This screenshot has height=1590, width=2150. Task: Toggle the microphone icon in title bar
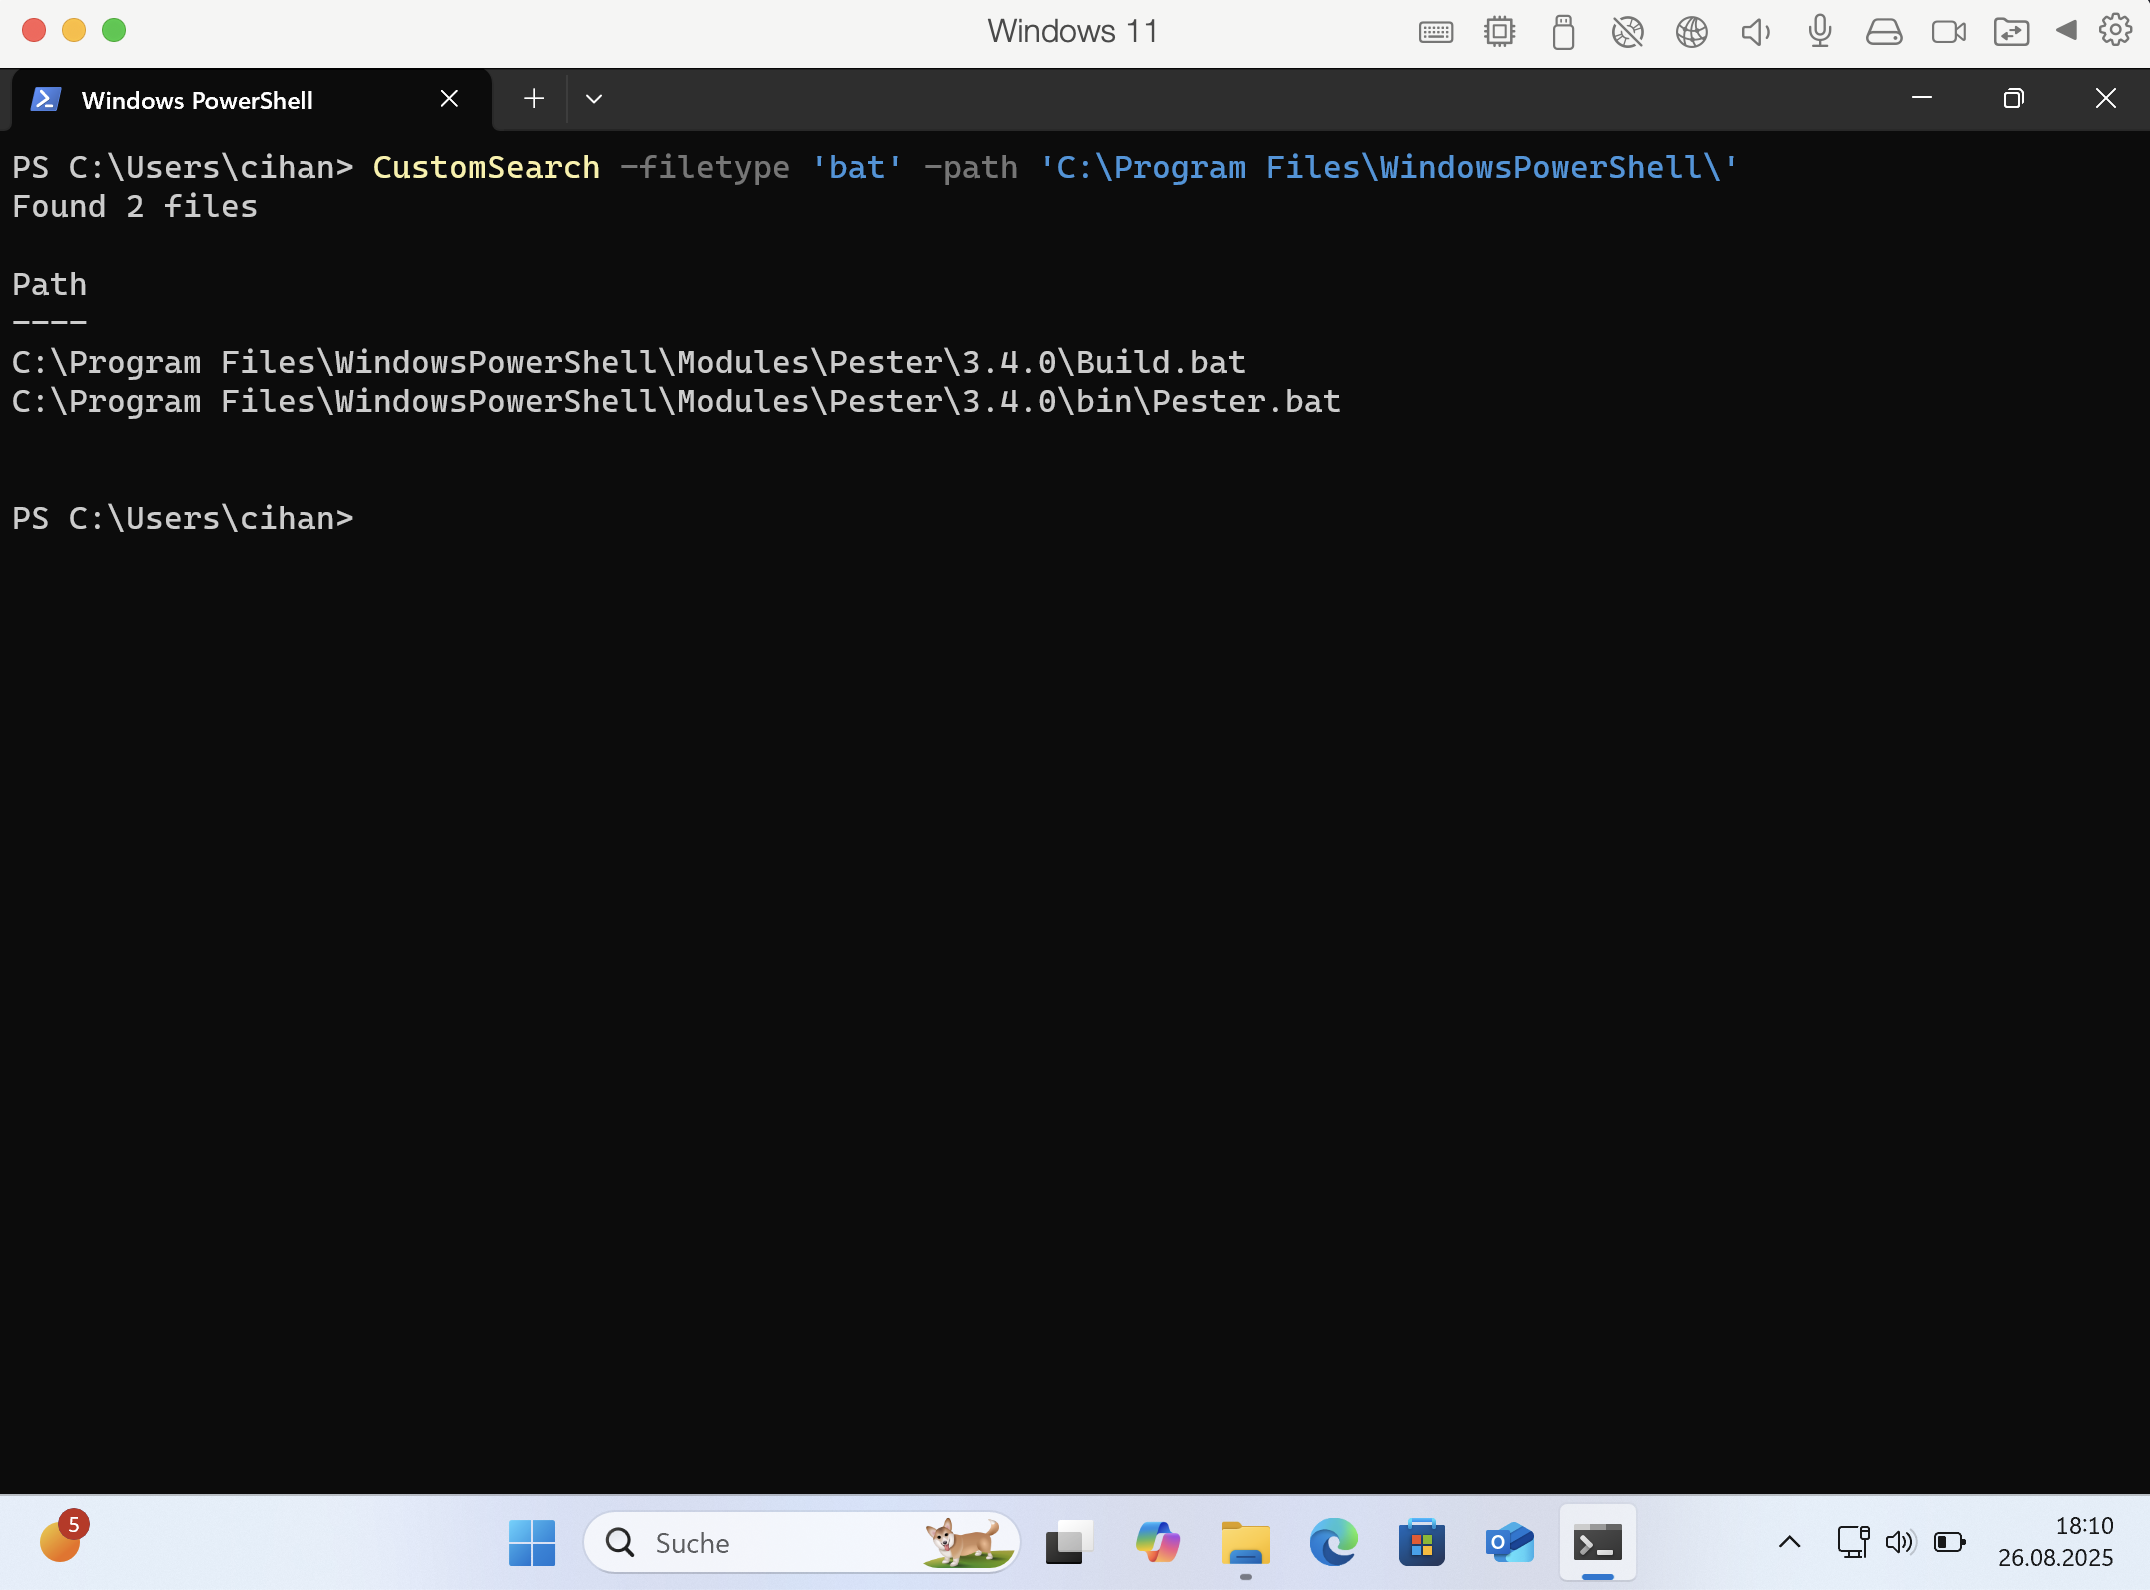(x=1820, y=32)
